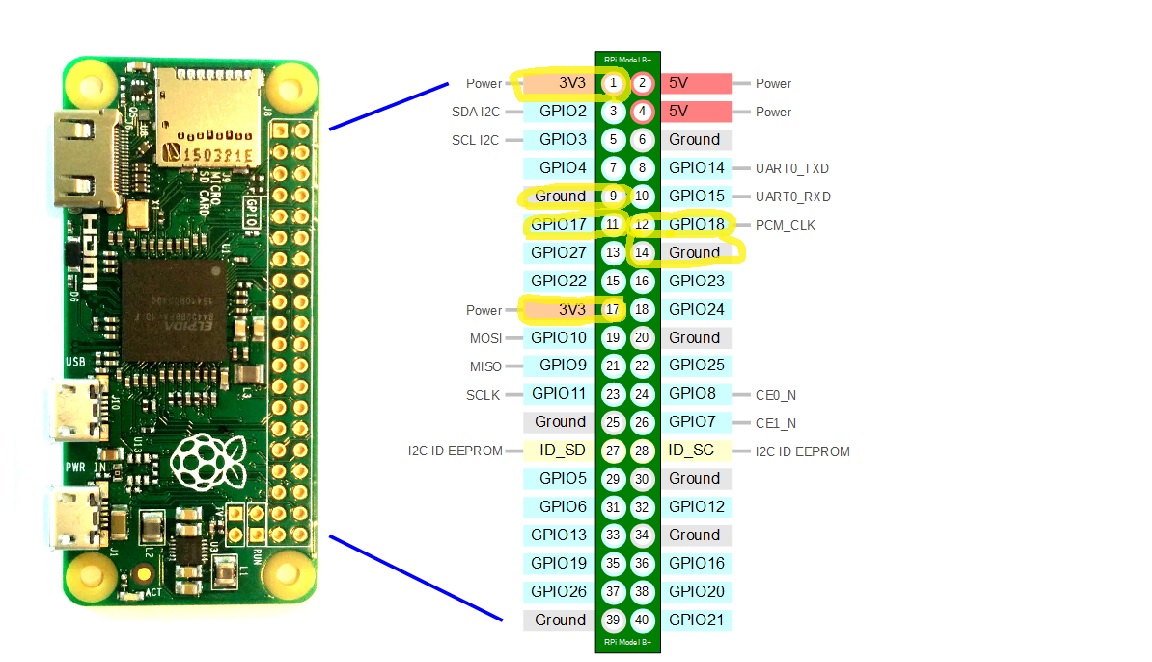Click the GPIO25 label
The height and width of the screenshot is (662, 1152).
[696, 365]
